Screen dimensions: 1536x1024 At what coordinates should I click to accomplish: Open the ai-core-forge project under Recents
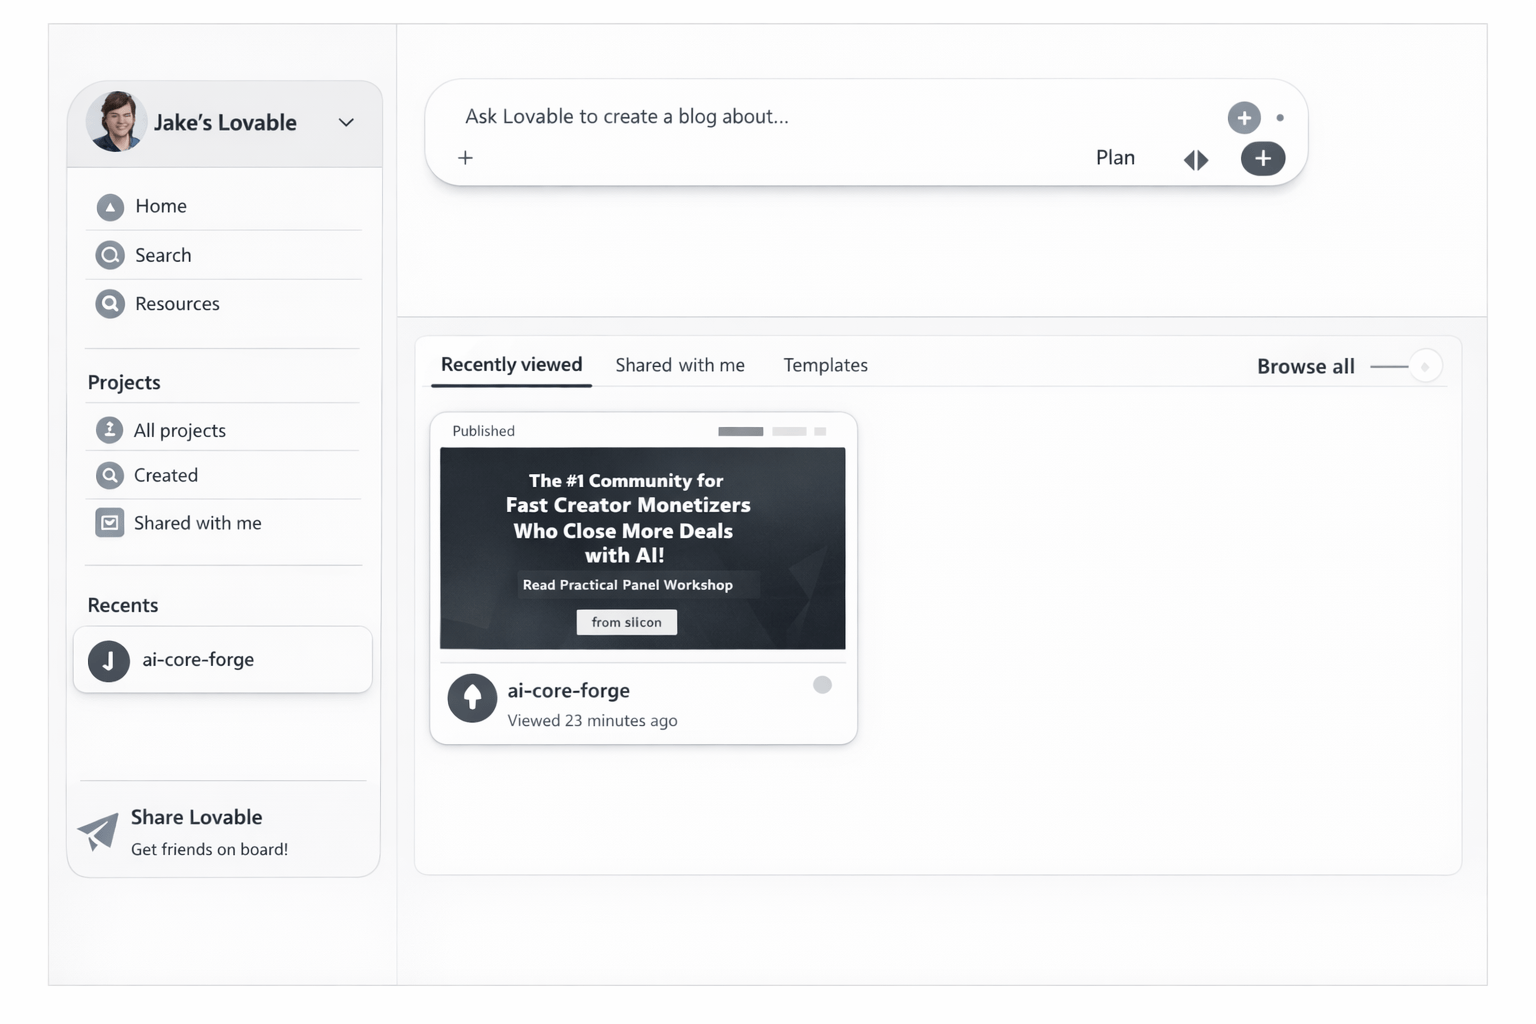coord(198,659)
